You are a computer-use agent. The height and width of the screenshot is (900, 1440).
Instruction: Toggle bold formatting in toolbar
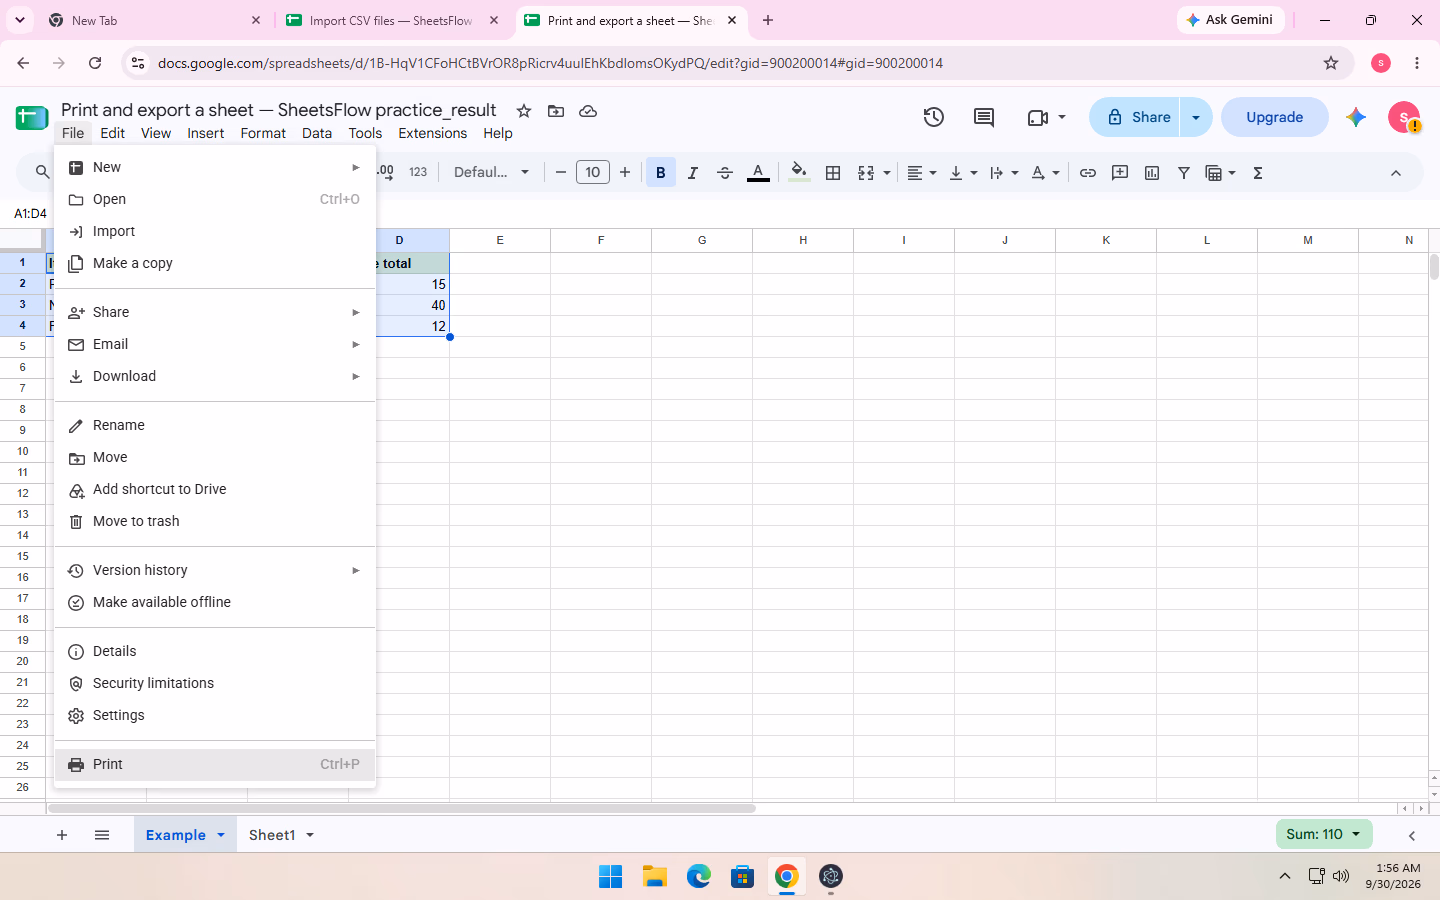click(x=660, y=173)
